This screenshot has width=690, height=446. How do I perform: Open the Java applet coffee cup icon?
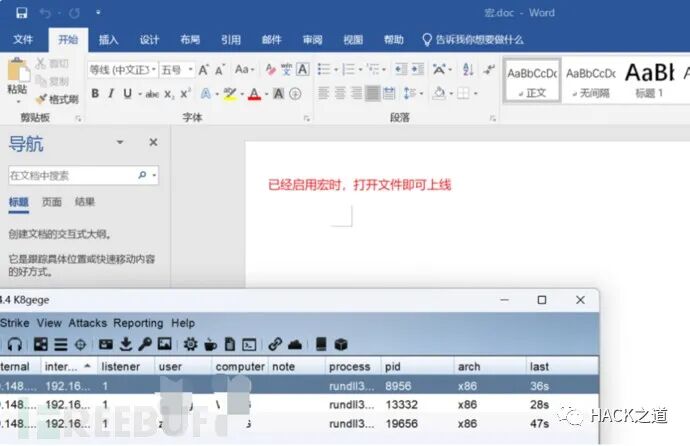(210, 344)
